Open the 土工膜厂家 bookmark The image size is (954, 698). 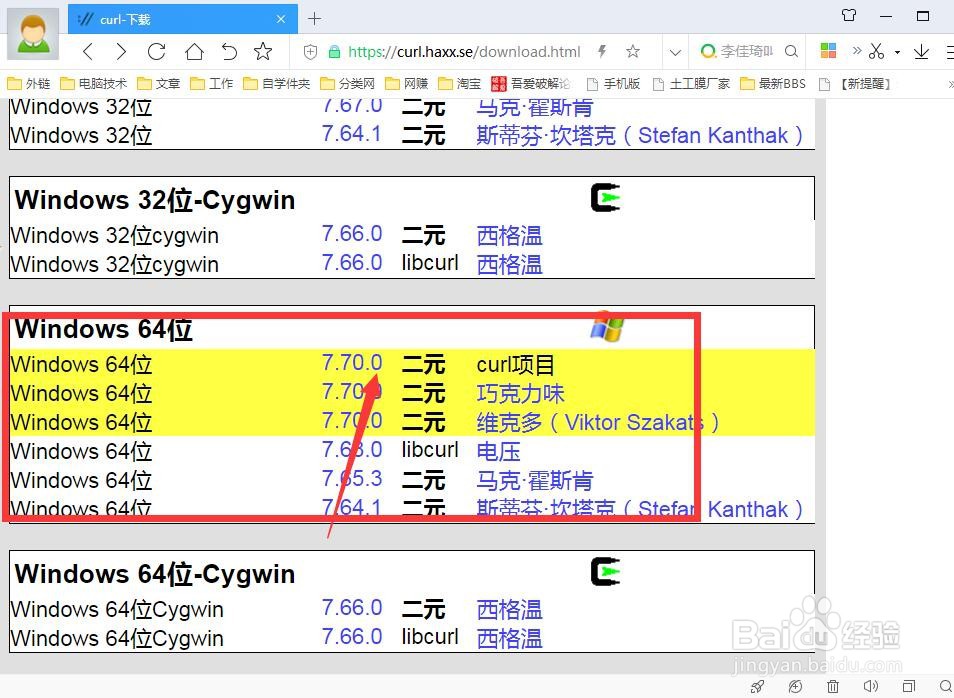point(691,83)
